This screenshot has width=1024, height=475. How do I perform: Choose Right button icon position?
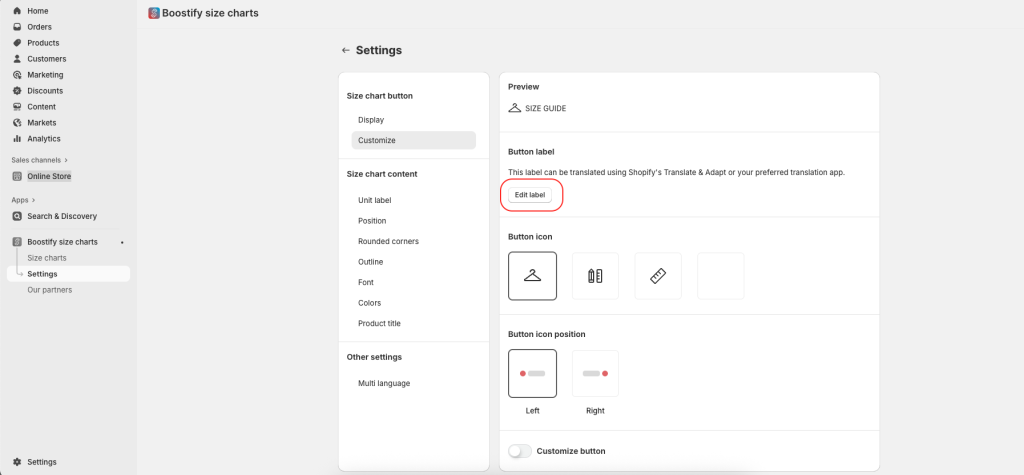pos(595,374)
